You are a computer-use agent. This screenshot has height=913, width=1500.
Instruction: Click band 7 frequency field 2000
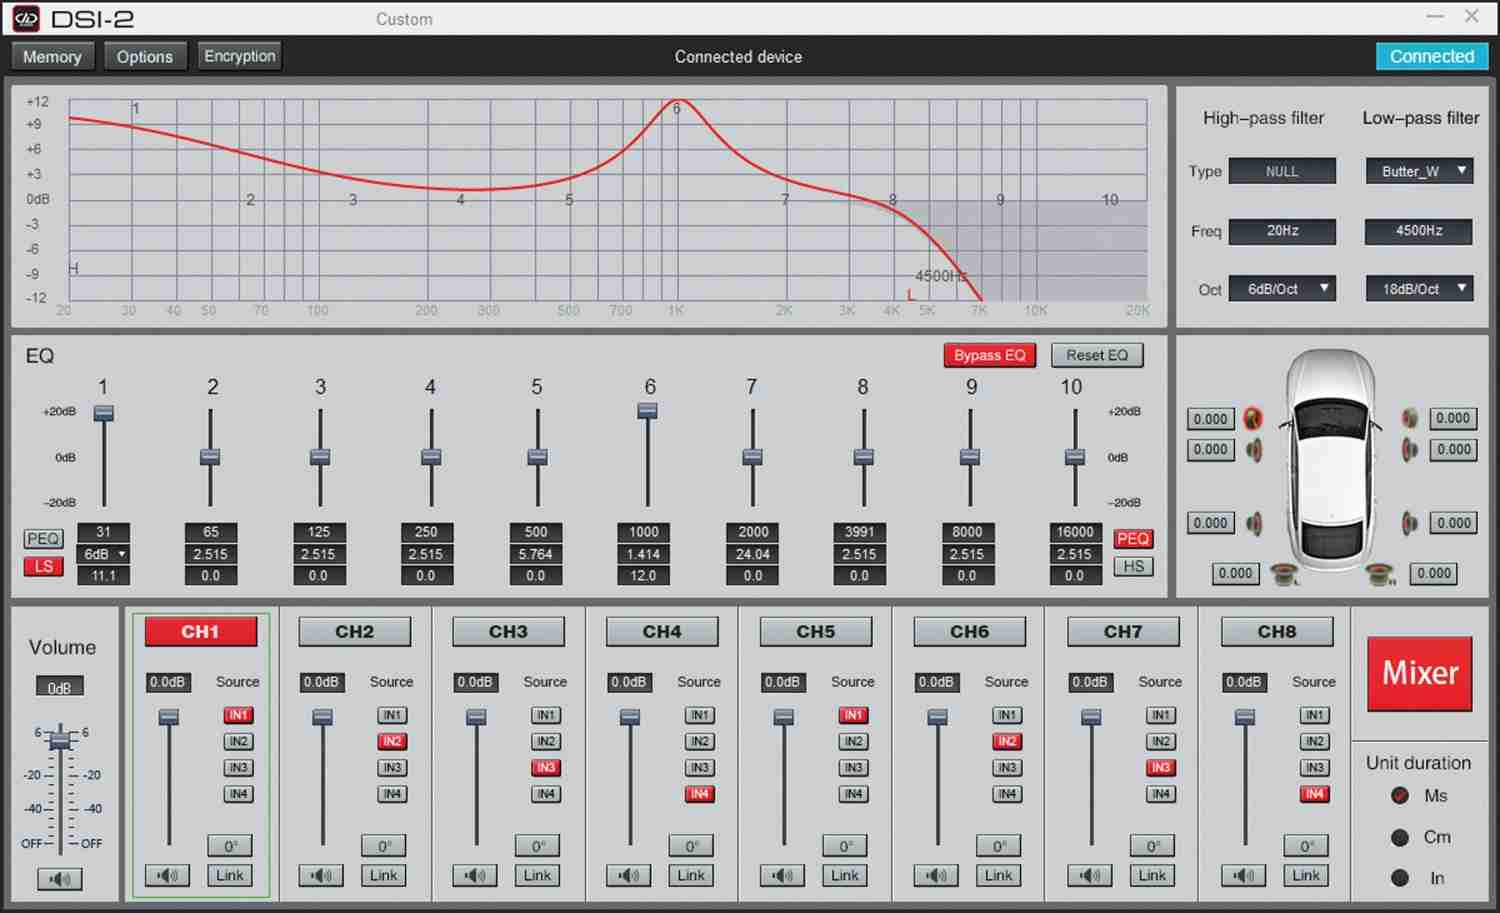[753, 532]
